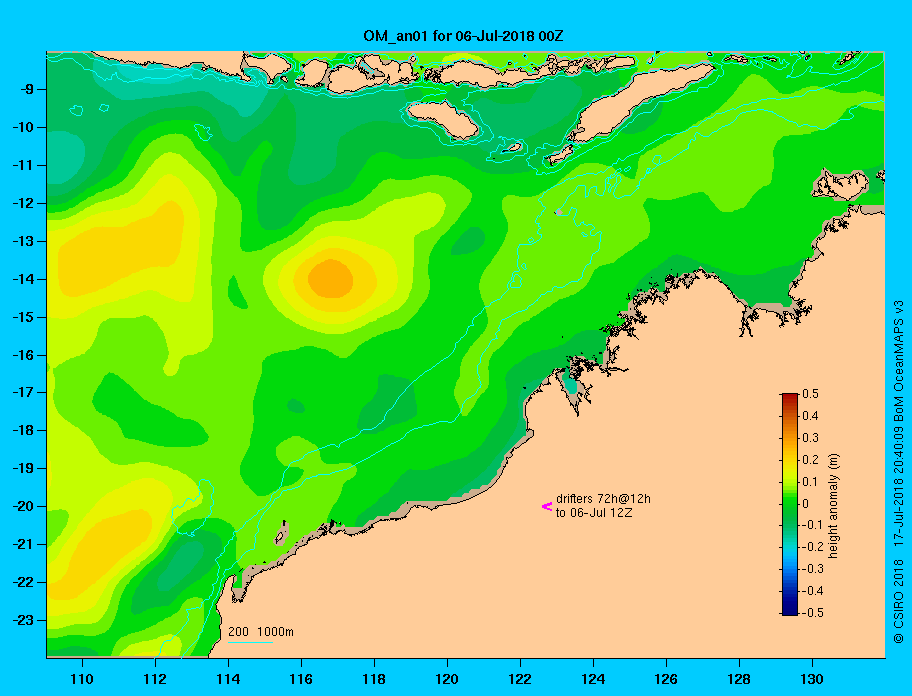
Task: Click the negative colorbar value '-0.1'
Action: [813, 525]
